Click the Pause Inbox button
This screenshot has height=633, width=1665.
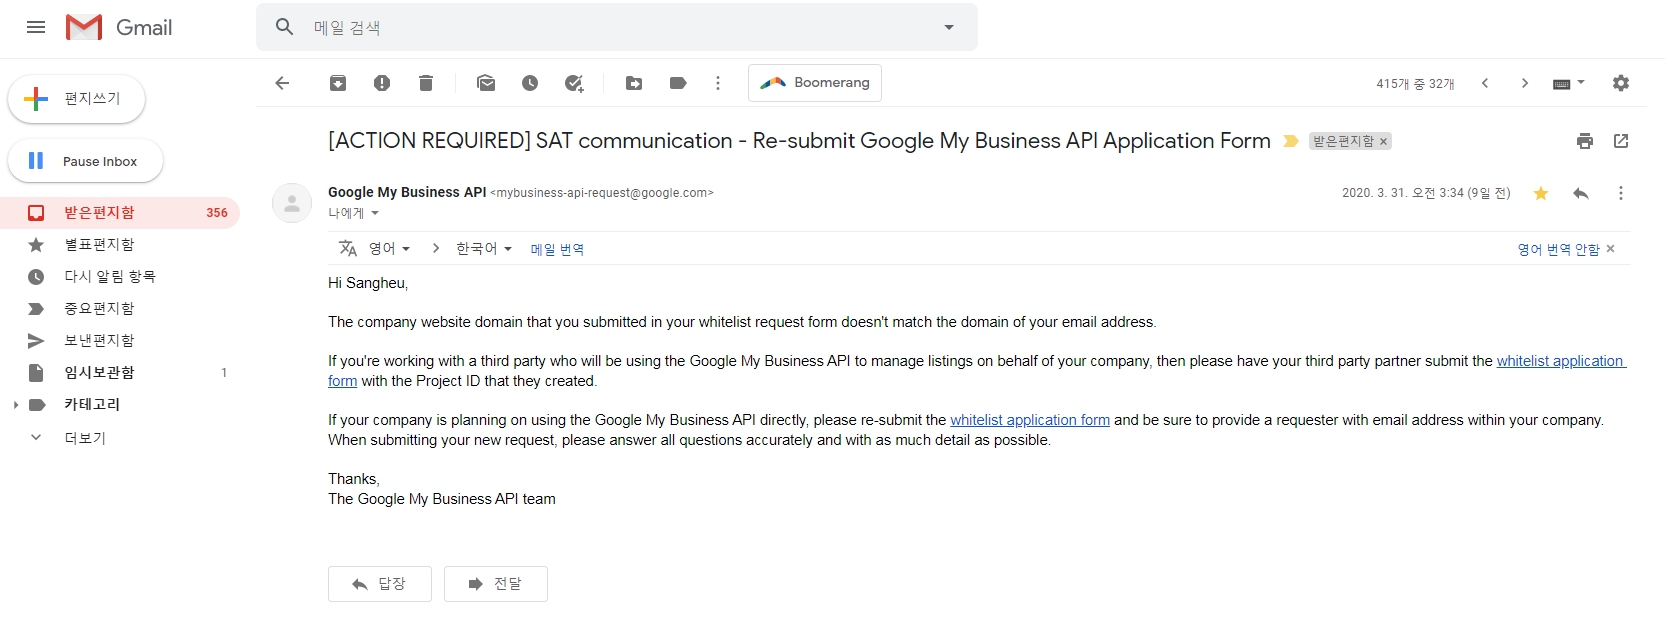(x=86, y=161)
